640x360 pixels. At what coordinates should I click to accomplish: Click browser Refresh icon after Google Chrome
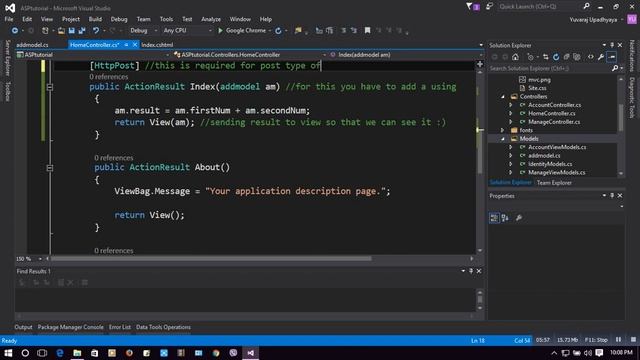[x=278, y=31]
